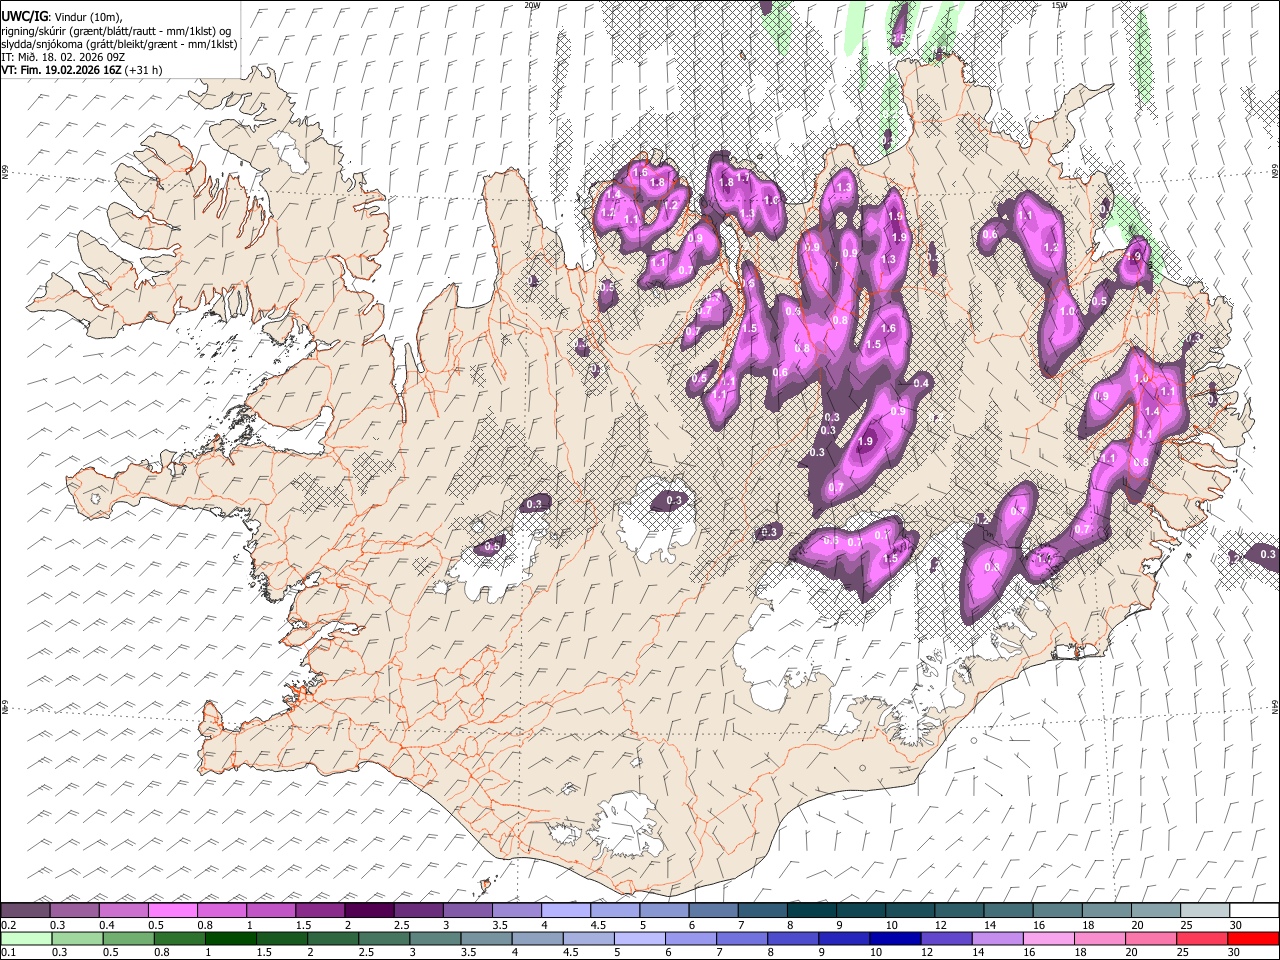The height and width of the screenshot is (960, 1280).
Task: Select the 'IT: Mið. 18. 02. 2026 09Z' line
Action: 63,57
